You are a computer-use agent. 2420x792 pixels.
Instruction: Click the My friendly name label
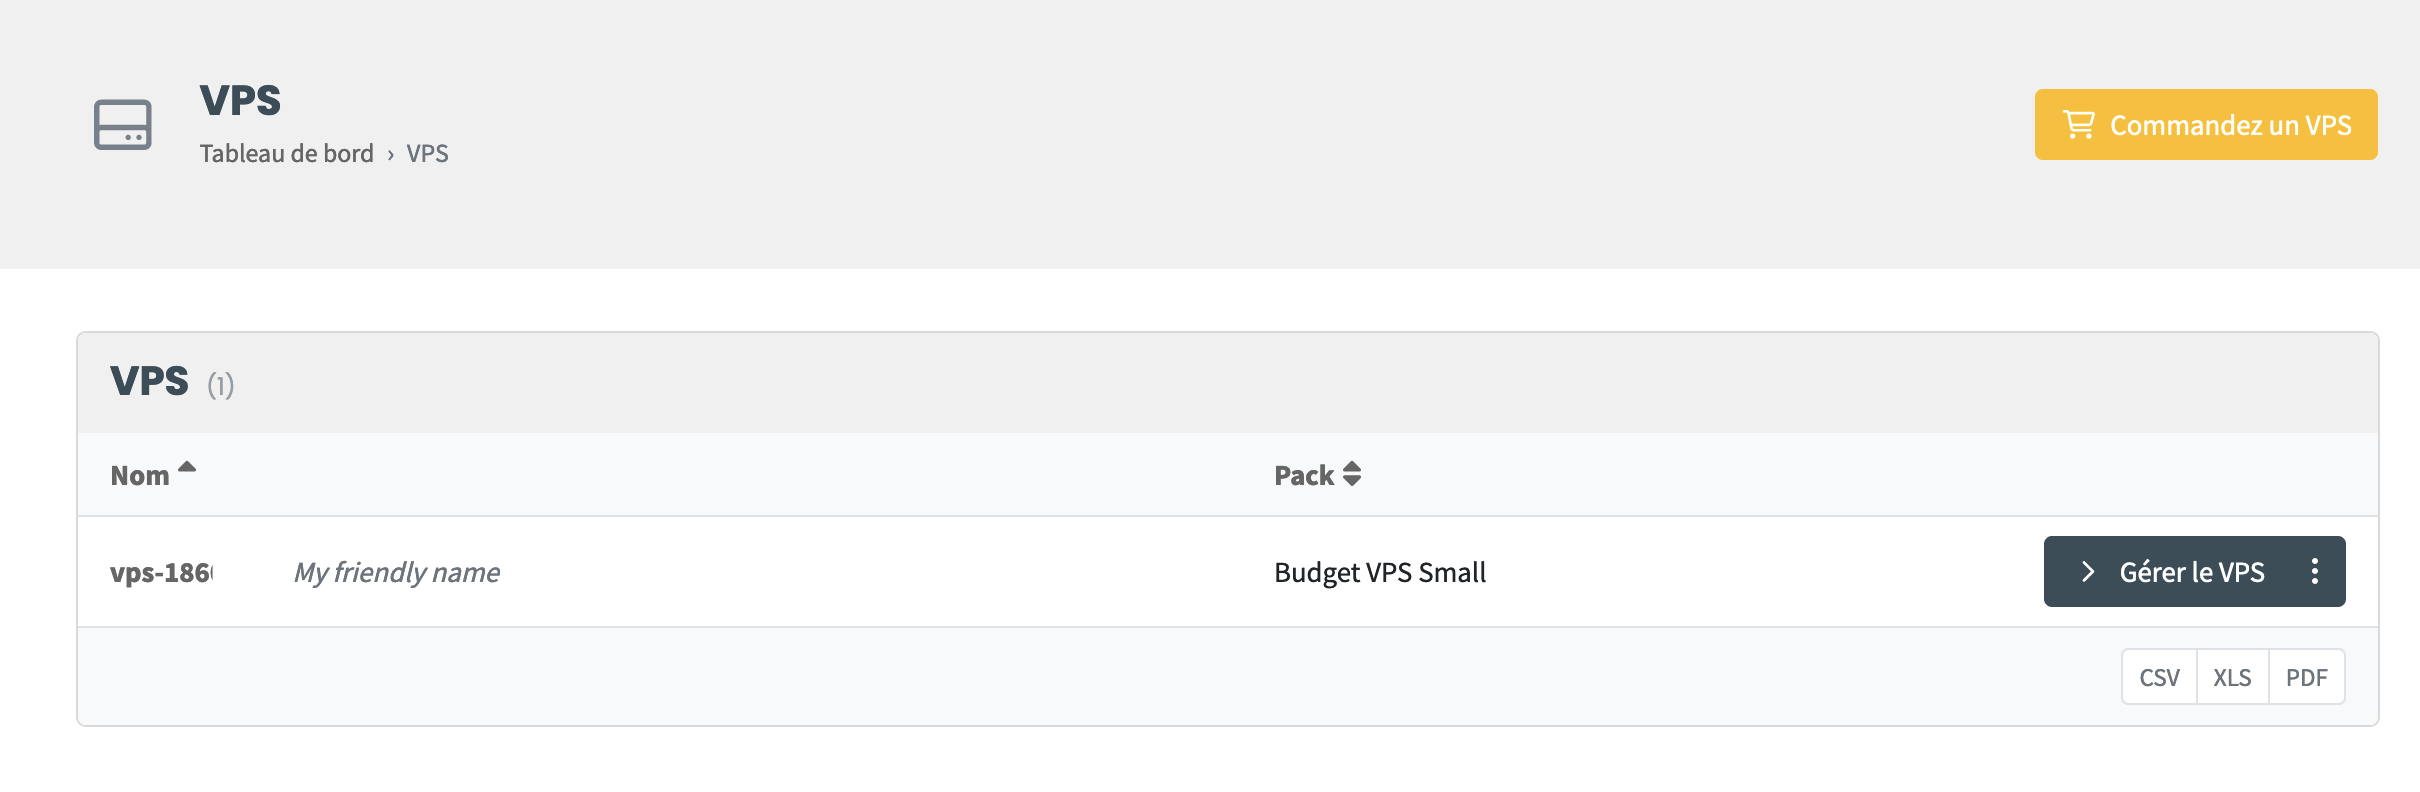click(x=397, y=573)
